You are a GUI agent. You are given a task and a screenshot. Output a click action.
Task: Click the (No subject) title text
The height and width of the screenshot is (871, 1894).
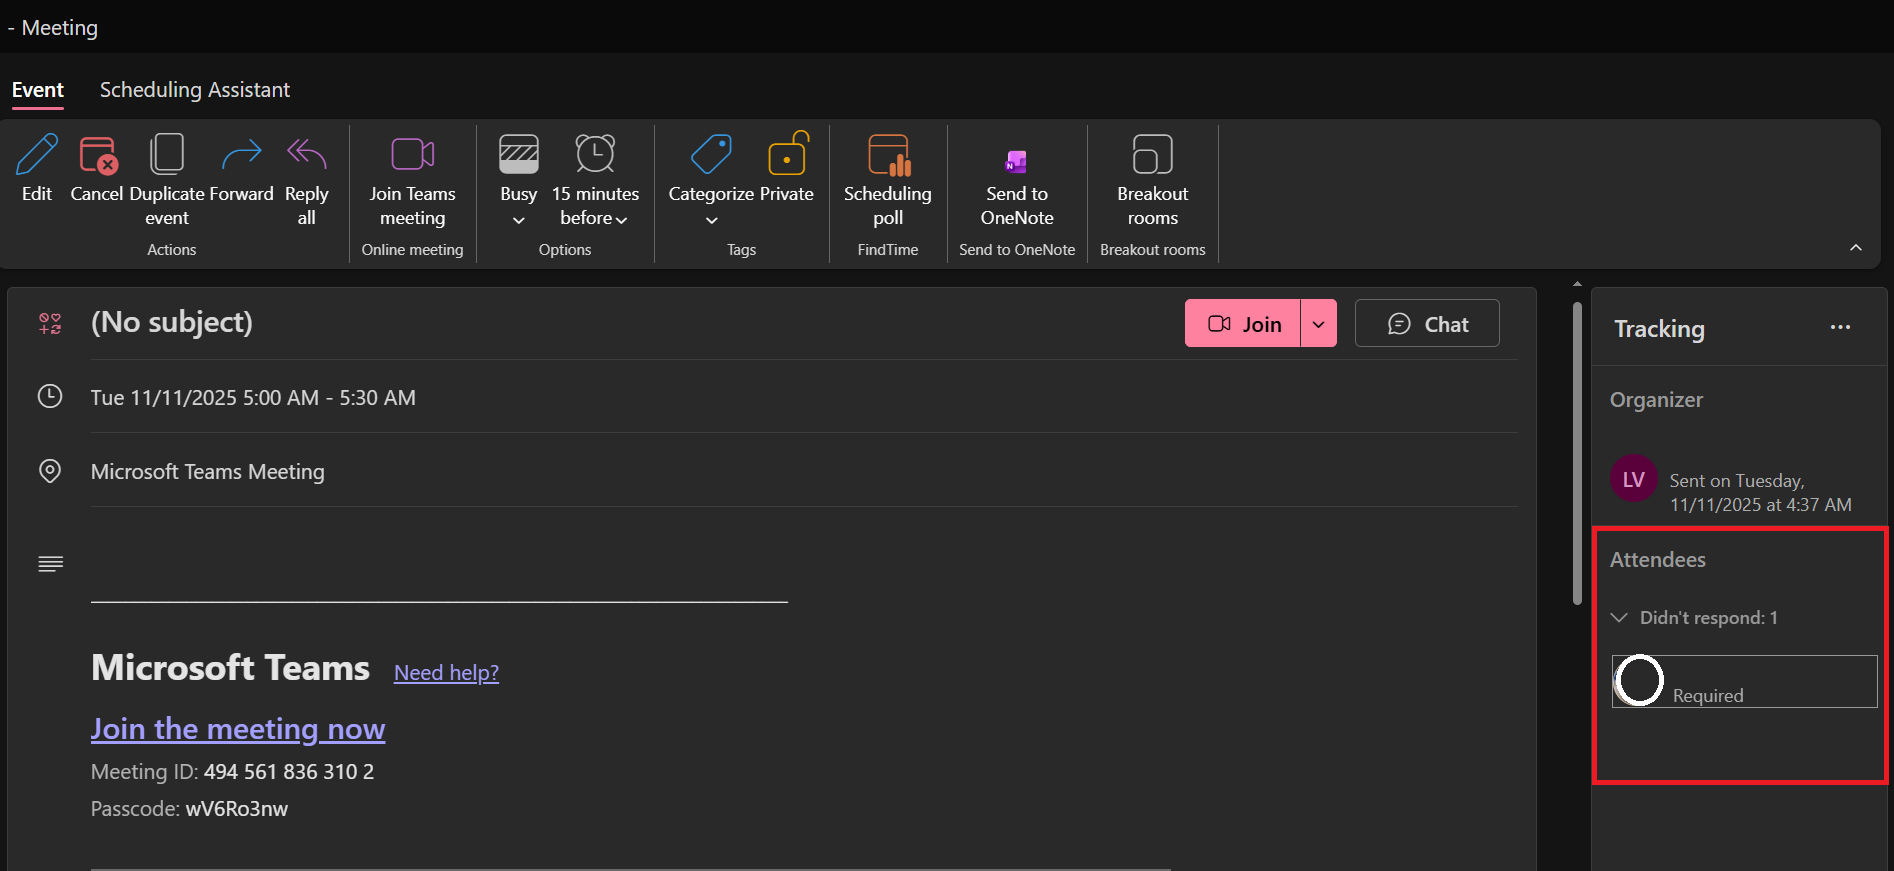pyautogui.click(x=172, y=322)
